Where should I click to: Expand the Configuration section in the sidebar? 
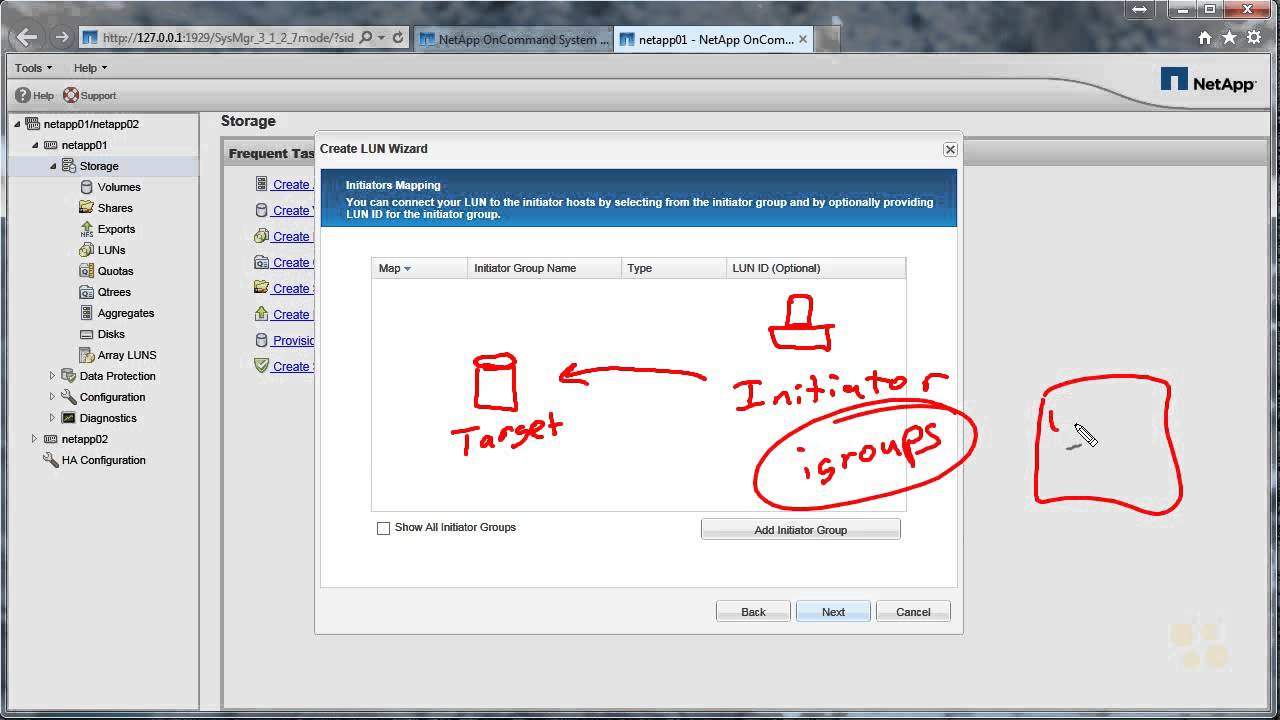coord(52,397)
